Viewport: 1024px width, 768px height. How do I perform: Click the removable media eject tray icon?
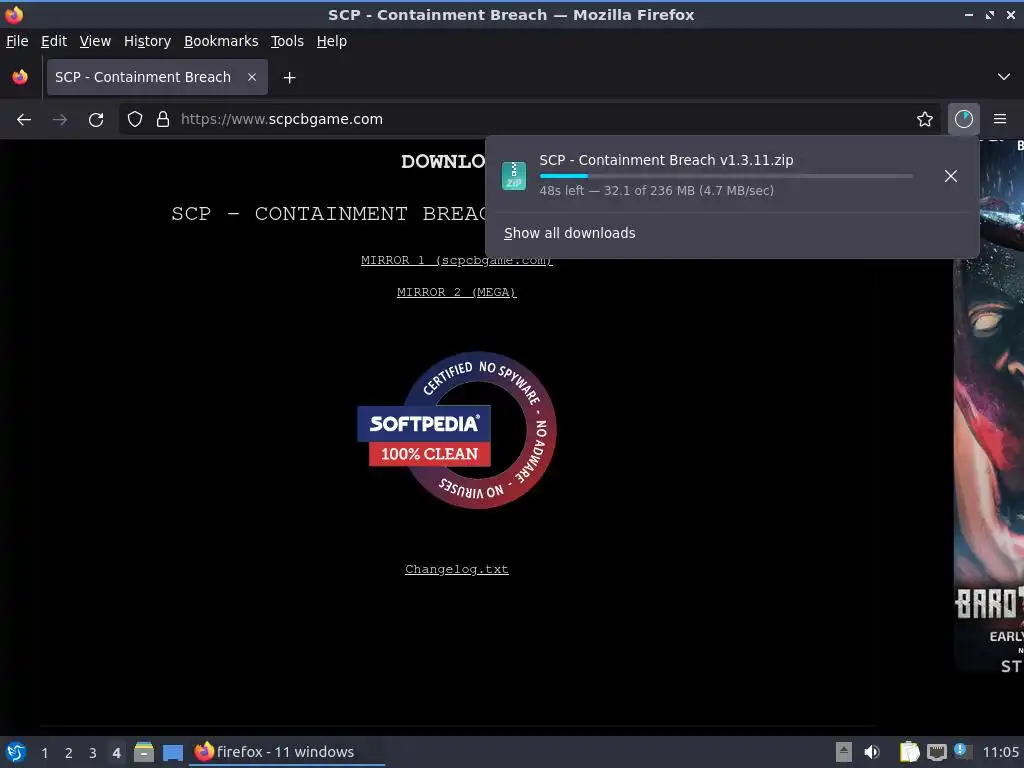(x=844, y=752)
